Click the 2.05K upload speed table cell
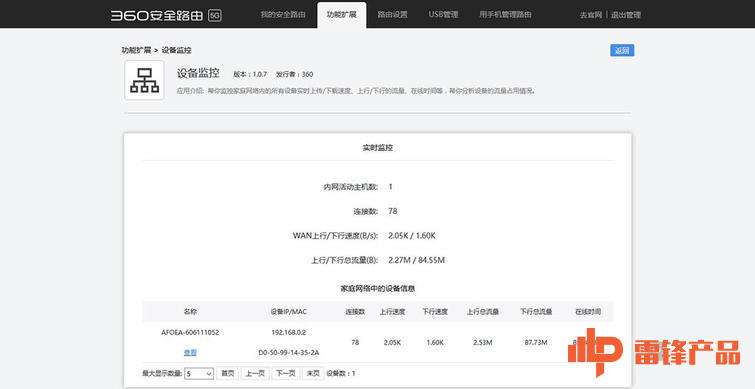This screenshot has width=755, height=389. click(x=392, y=342)
